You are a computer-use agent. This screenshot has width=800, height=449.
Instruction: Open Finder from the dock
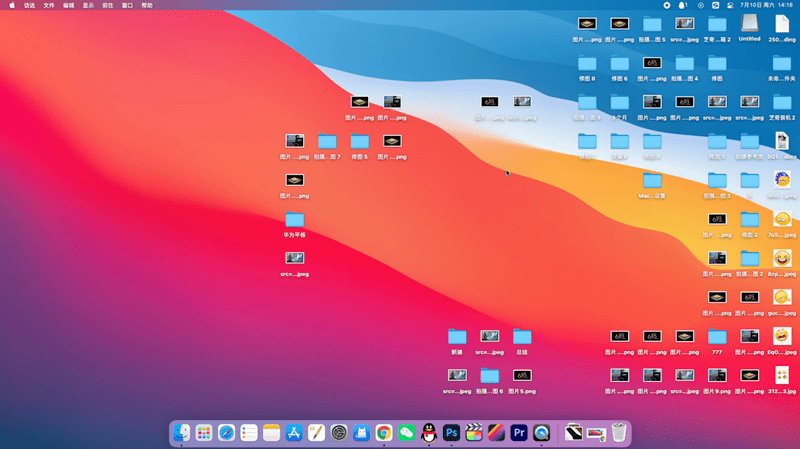[x=181, y=433]
